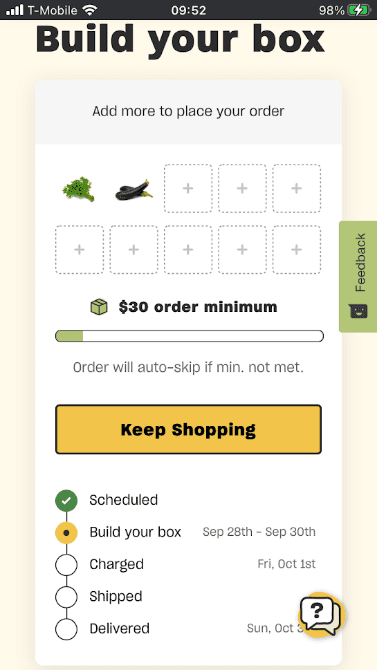Add item in second row's middle empty slot
The image size is (377, 670).
coord(188,250)
